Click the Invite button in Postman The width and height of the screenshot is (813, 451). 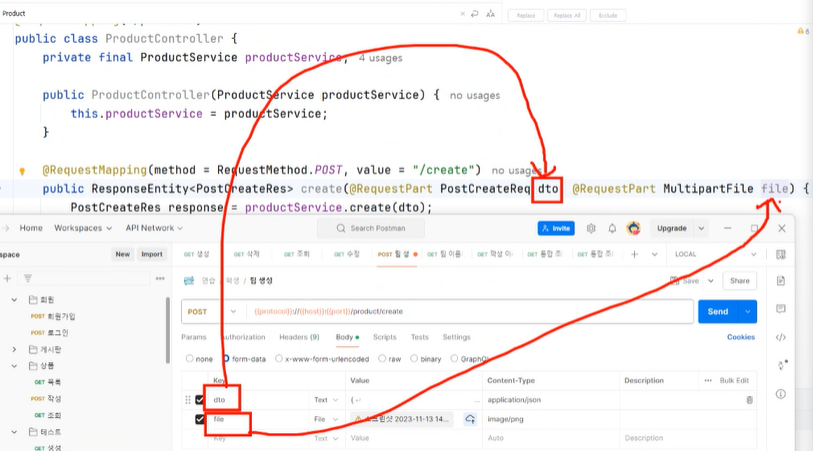point(556,228)
